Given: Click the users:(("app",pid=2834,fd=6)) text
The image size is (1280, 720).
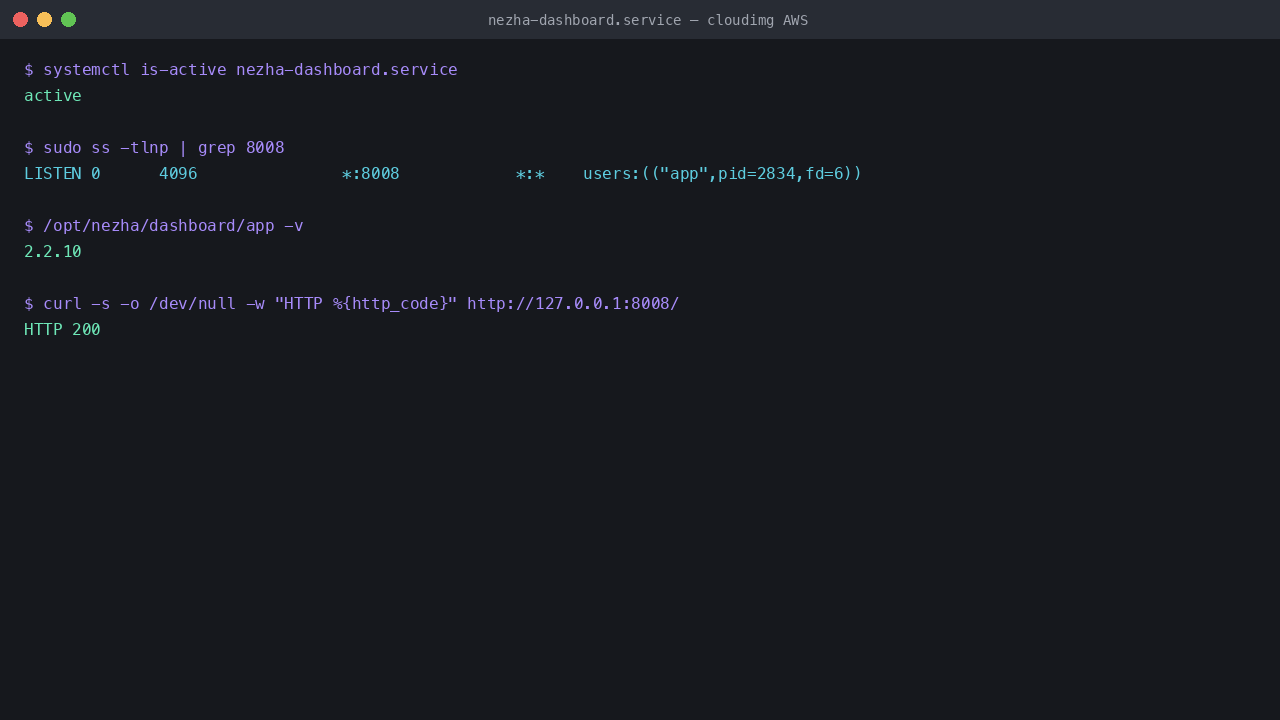Looking at the screenshot, I should (x=722, y=174).
